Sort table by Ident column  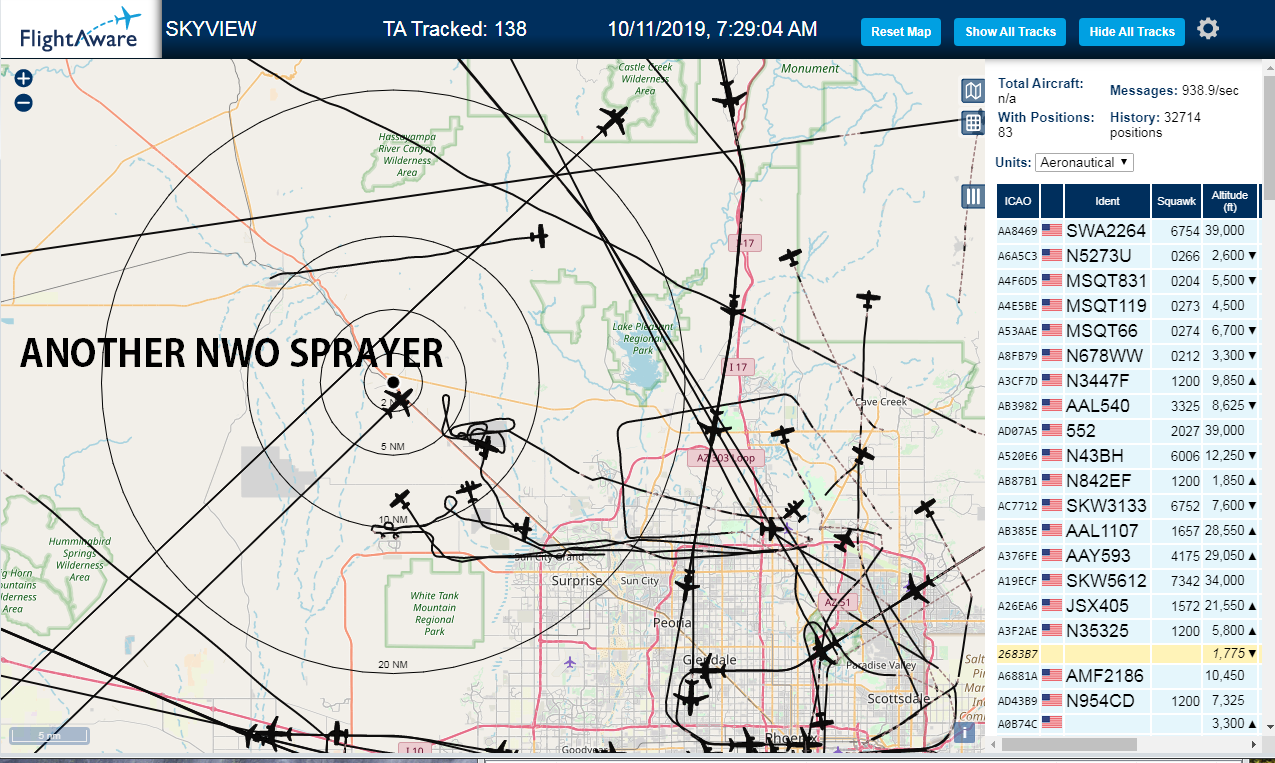(1107, 201)
